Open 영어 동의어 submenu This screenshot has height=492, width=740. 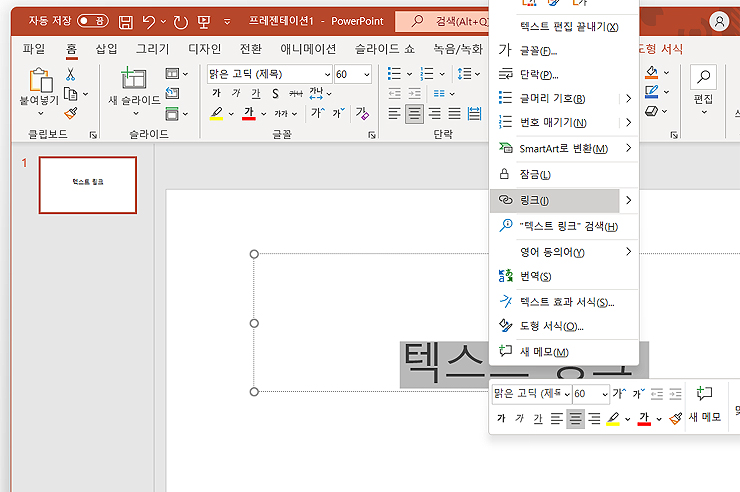[564, 252]
